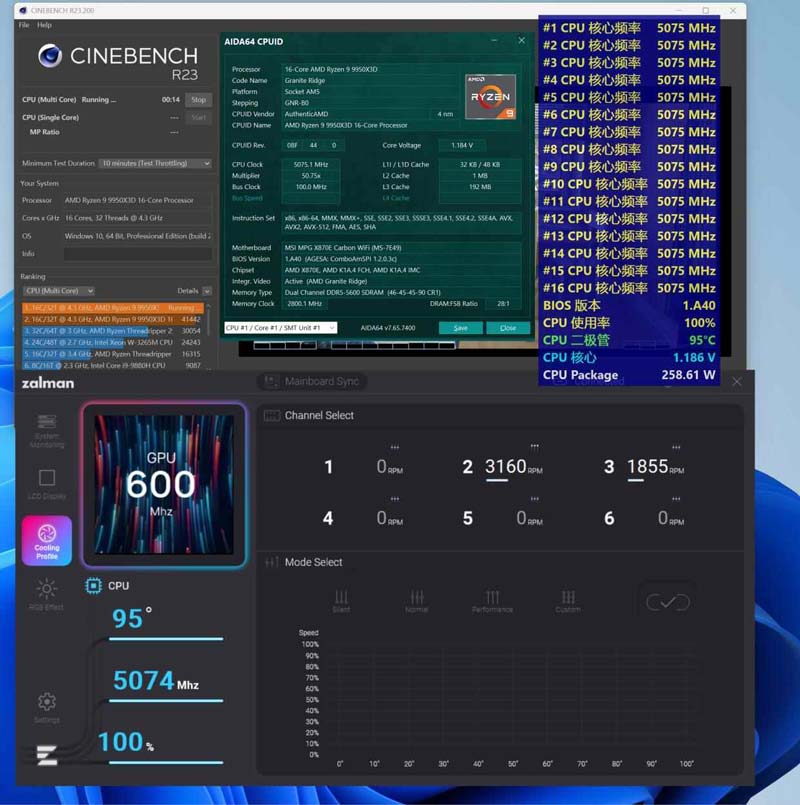Click the #1 CPU 核心频率 overlay row
This screenshot has height=805, width=800.
point(629,28)
